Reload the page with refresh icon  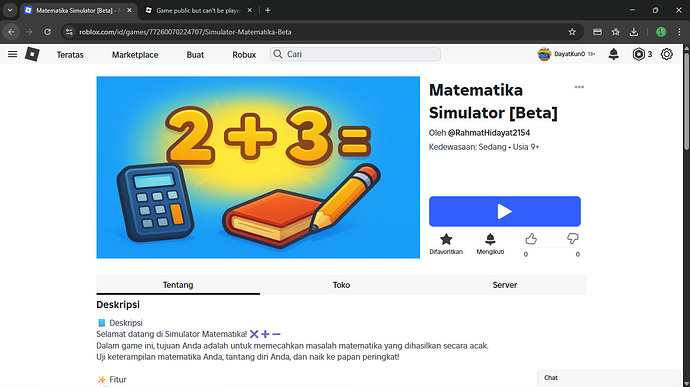tap(48, 32)
